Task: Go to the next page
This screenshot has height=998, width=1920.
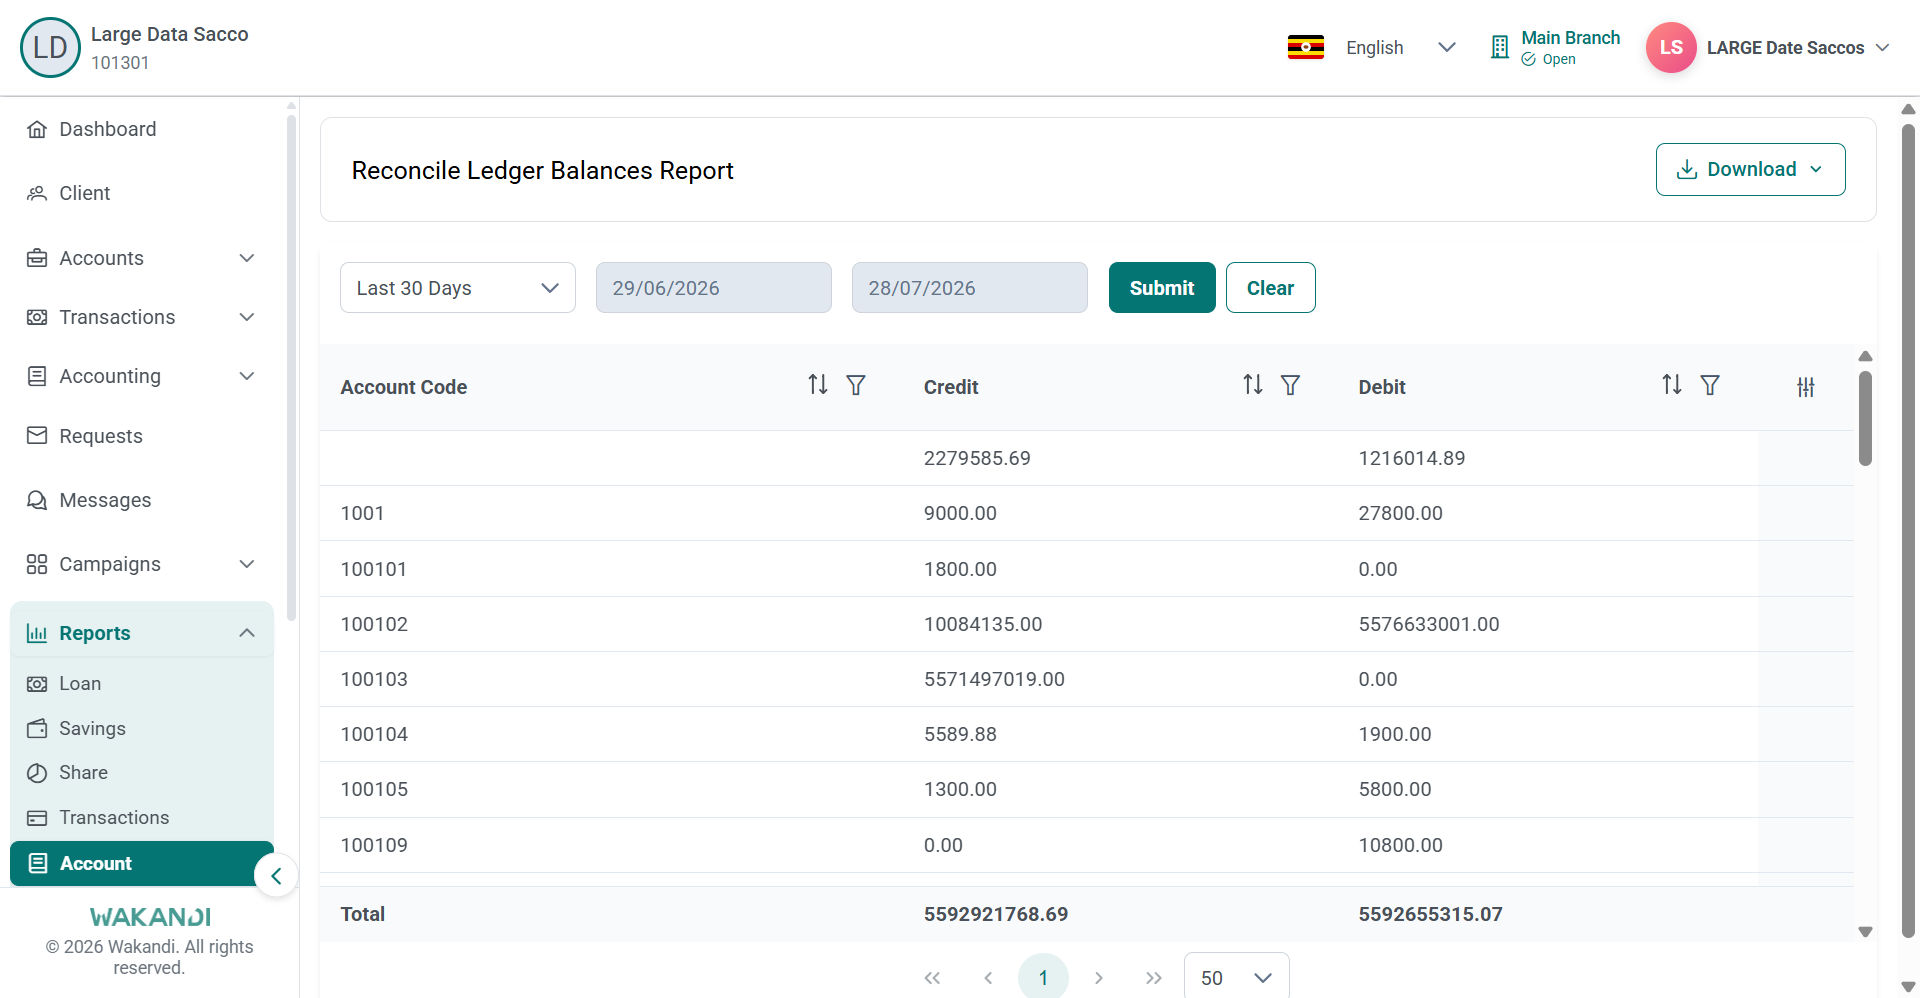Action: click(x=1099, y=978)
